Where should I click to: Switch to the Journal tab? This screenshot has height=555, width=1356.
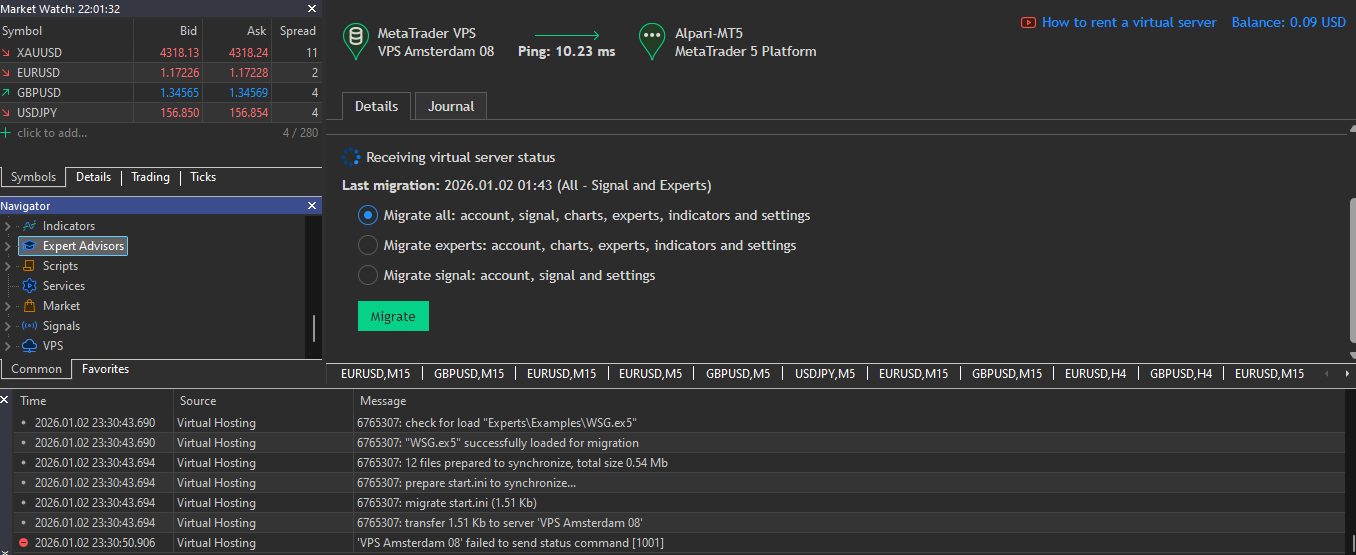point(451,106)
